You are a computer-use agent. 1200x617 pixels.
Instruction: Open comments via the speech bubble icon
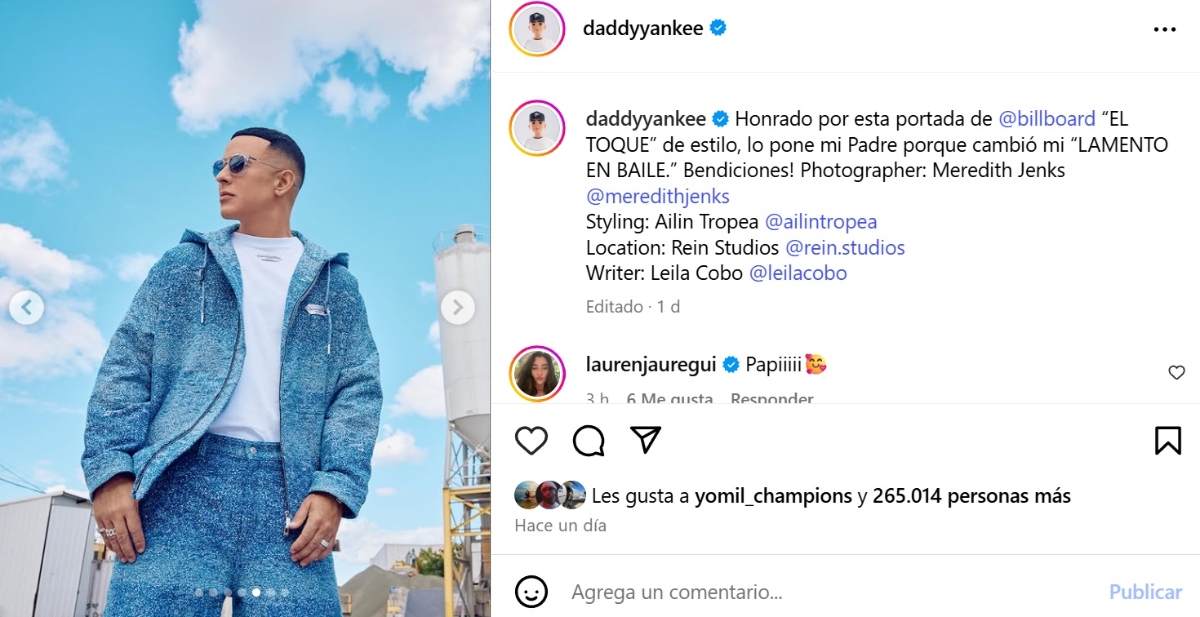pos(589,440)
